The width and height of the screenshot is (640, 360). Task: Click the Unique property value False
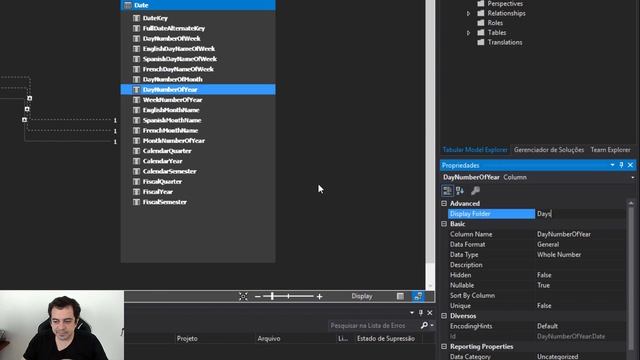[x=544, y=306]
